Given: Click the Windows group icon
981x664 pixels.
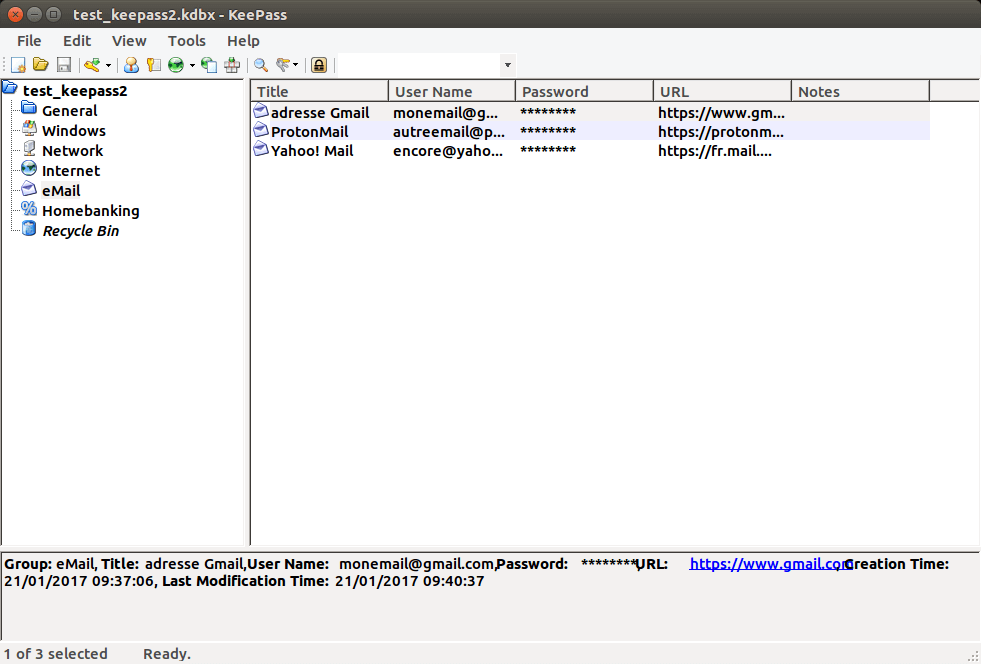Looking at the screenshot, I should (x=29, y=128).
